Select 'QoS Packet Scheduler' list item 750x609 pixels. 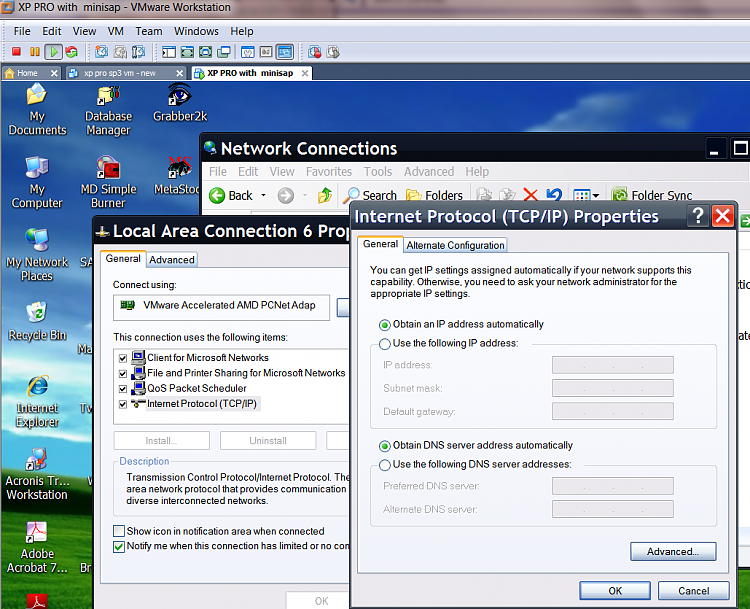pos(197,388)
